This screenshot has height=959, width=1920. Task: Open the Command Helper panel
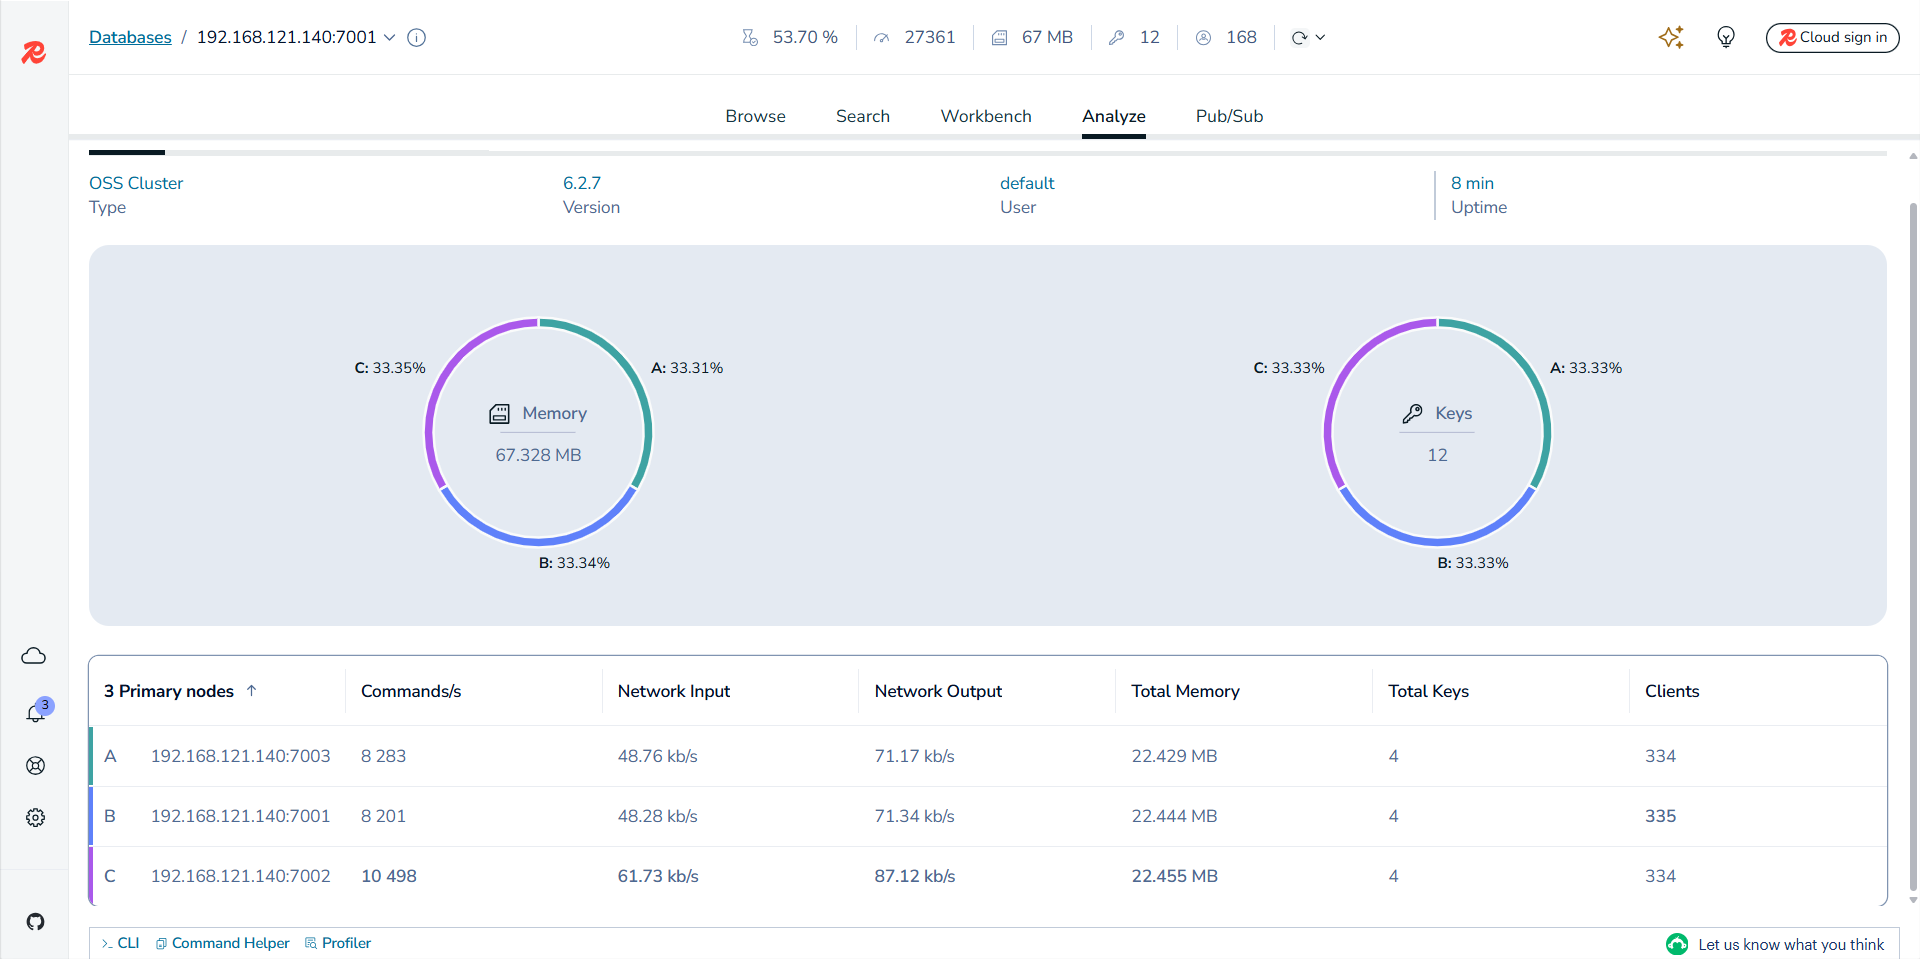223,943
